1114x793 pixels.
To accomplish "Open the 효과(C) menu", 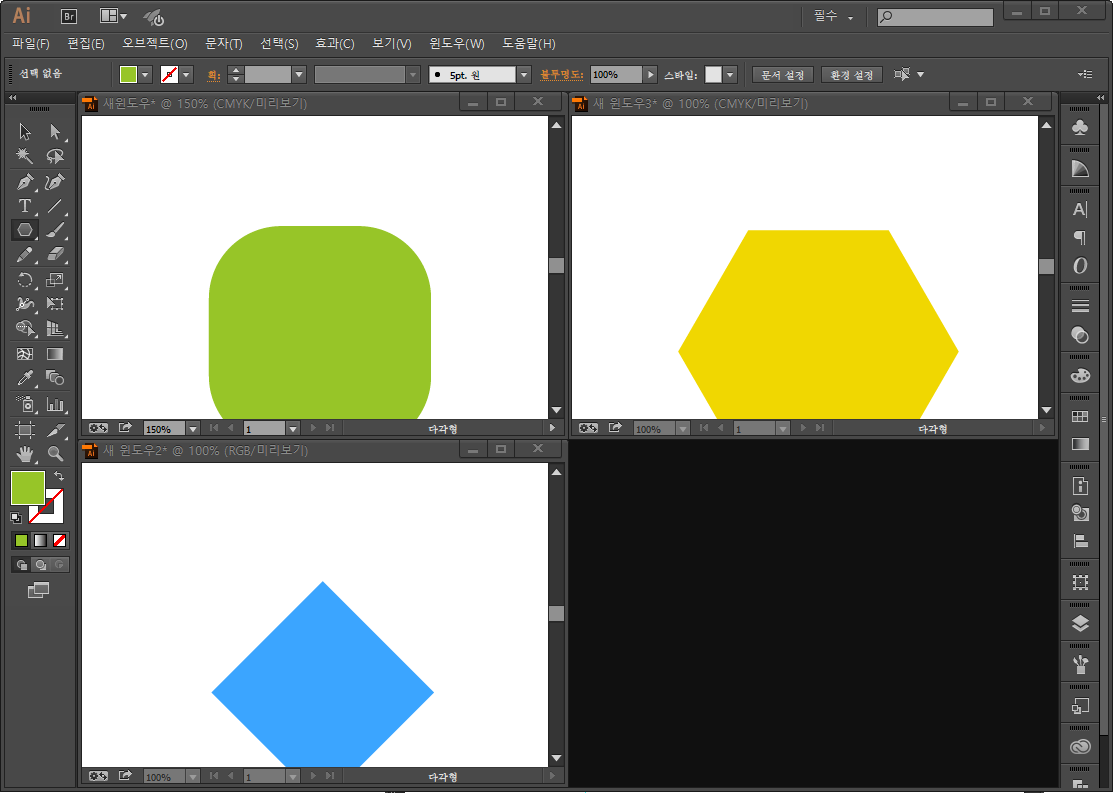I will coord(334,44).
